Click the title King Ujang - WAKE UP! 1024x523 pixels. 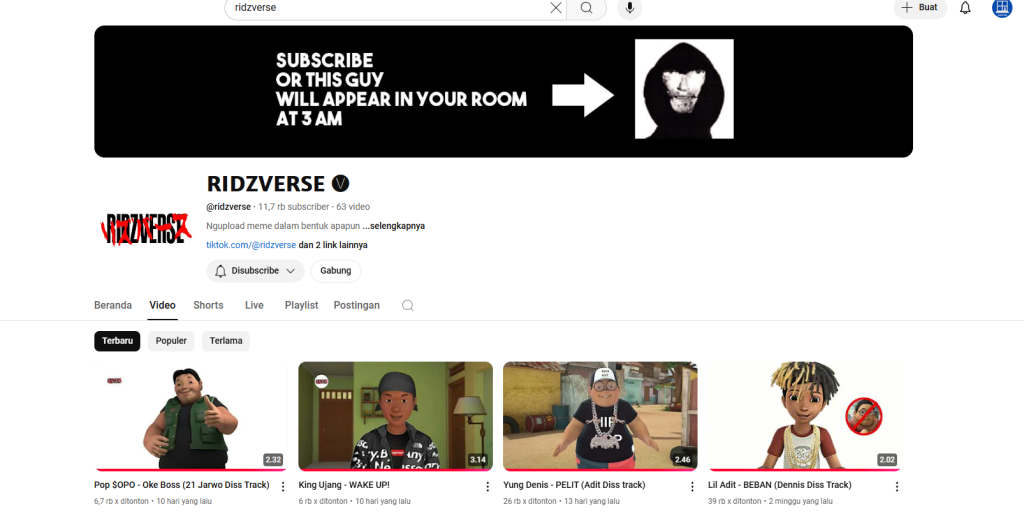[344, 485]
